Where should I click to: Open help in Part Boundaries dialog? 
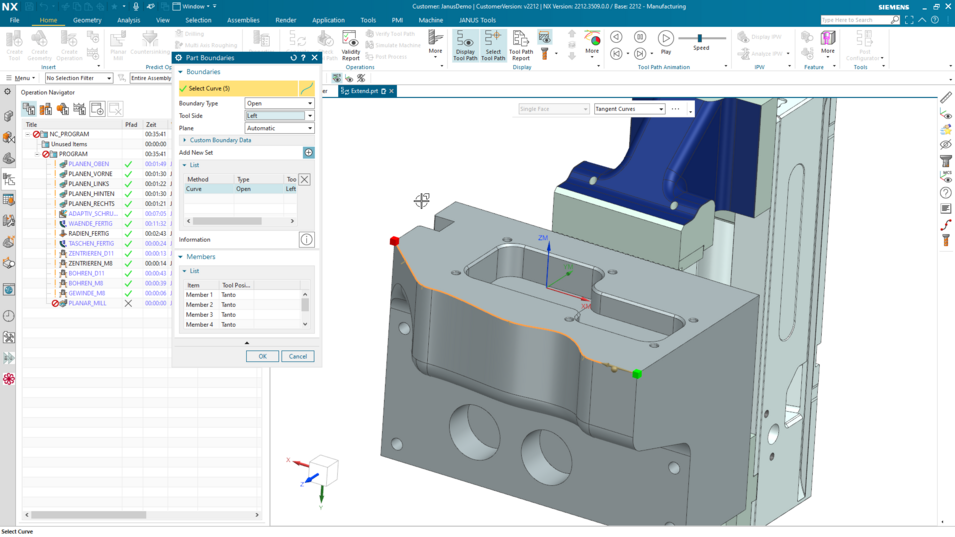303,58
